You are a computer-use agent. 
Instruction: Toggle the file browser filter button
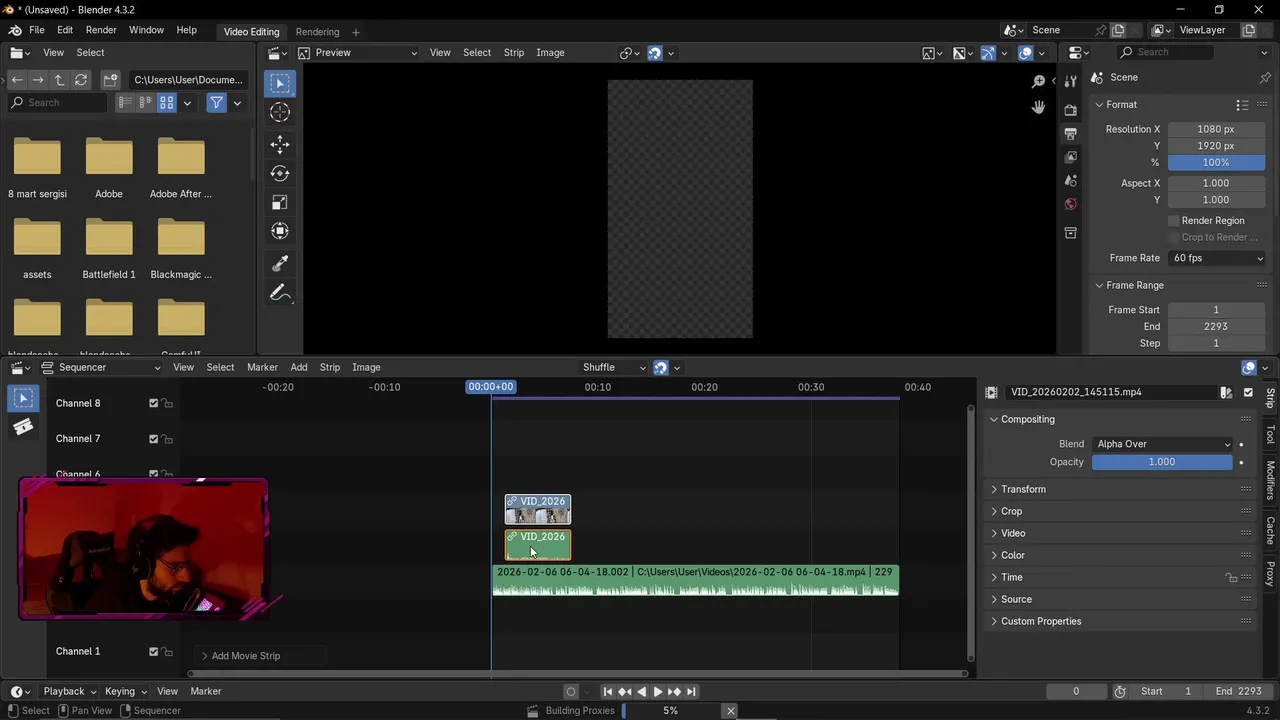[216, 102]
